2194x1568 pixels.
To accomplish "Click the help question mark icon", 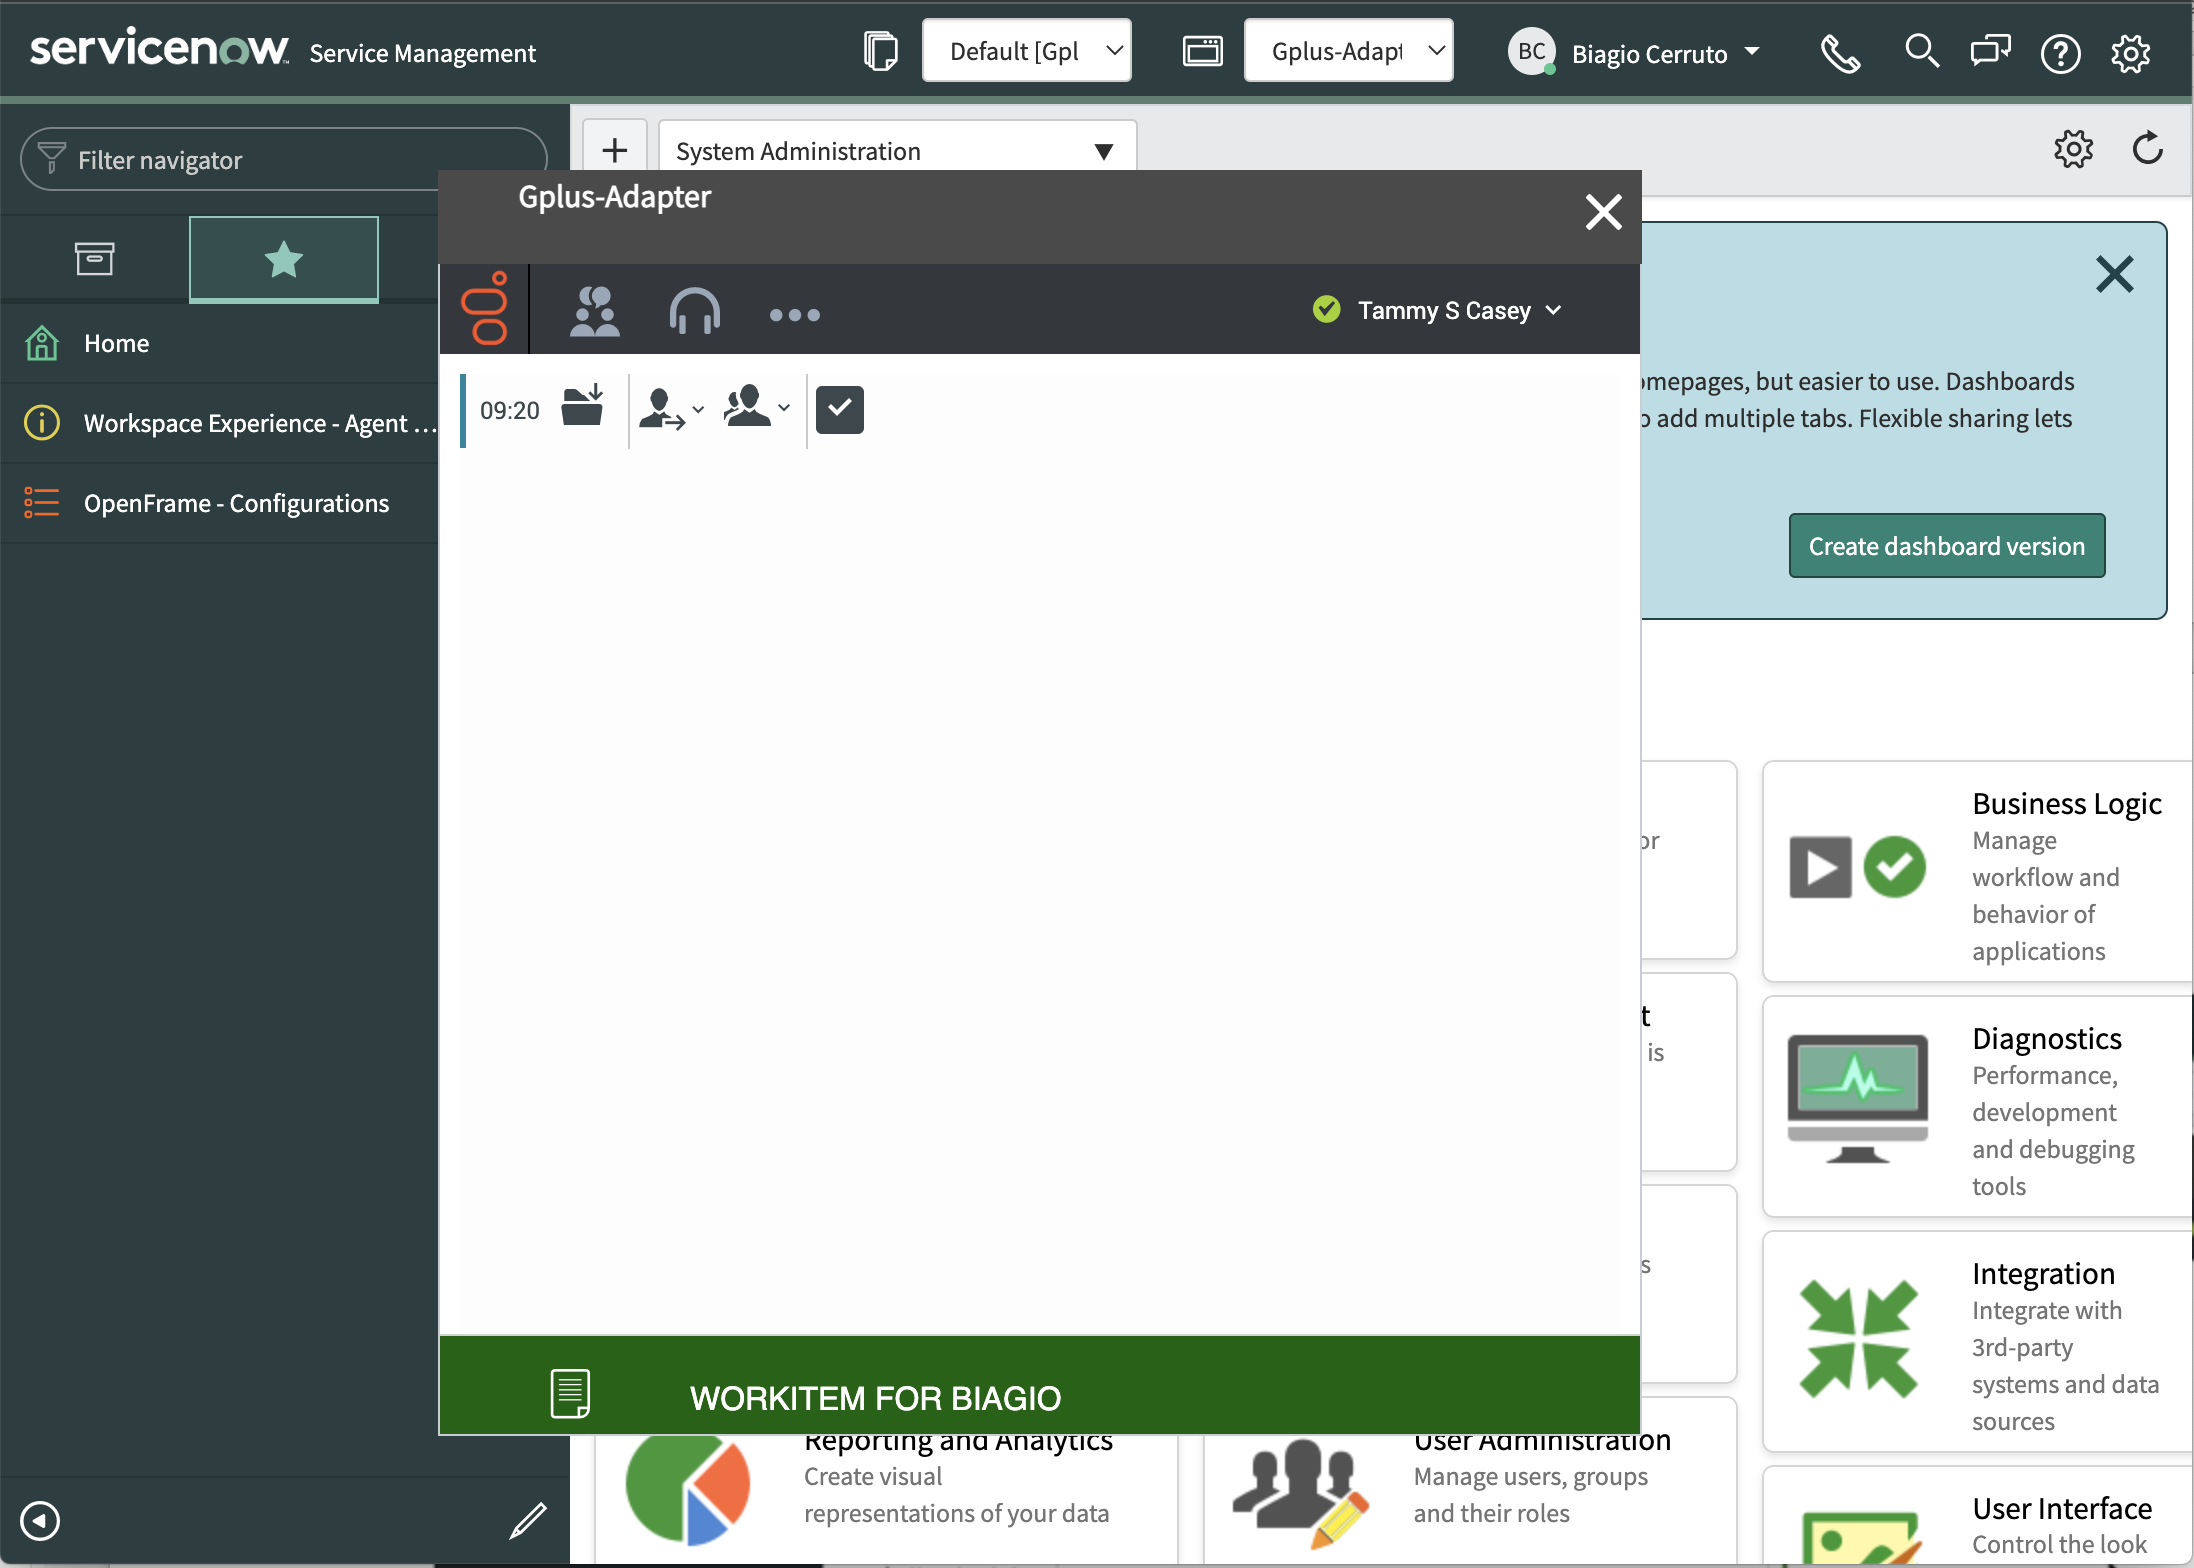I will click(x=2060, y=53).
